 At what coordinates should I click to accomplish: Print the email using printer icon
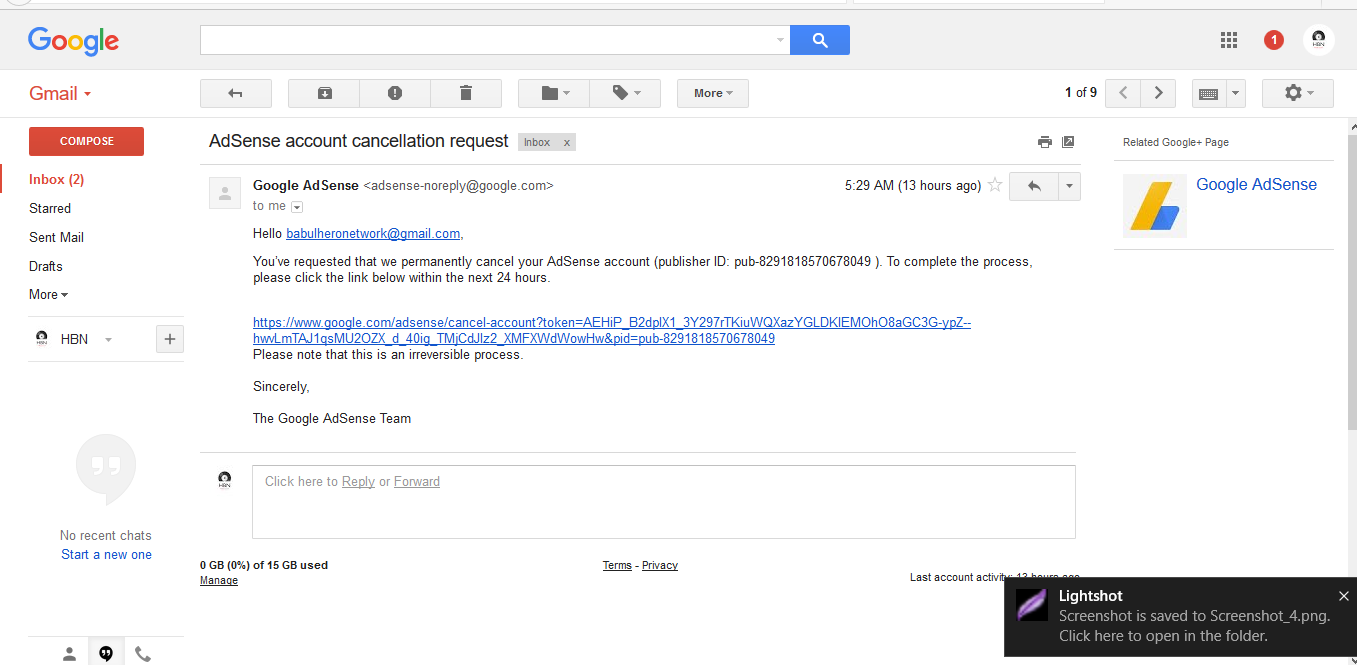(x=1045, y=142)
